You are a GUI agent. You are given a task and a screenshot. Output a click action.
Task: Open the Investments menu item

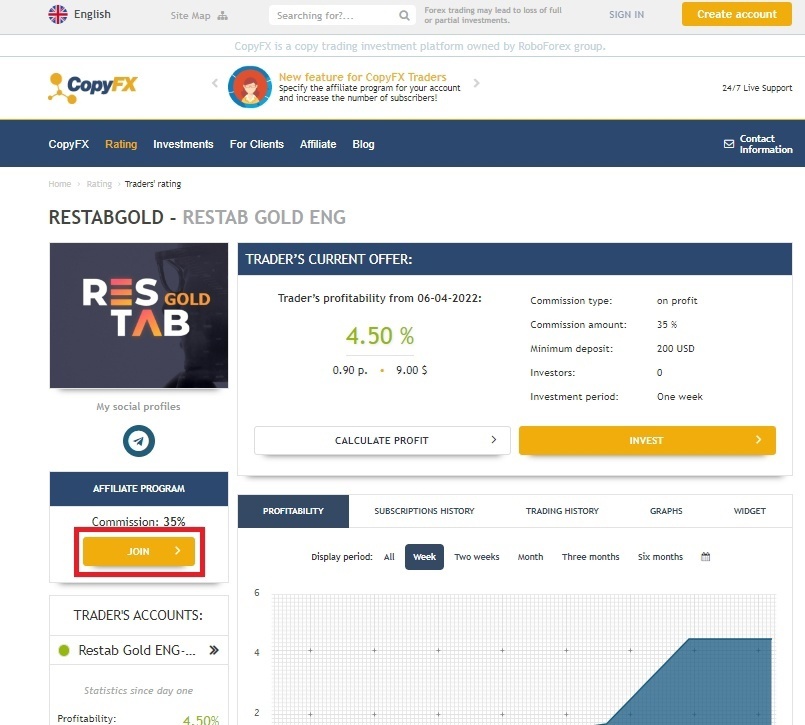pyautogui.click(x=183, y=144)
